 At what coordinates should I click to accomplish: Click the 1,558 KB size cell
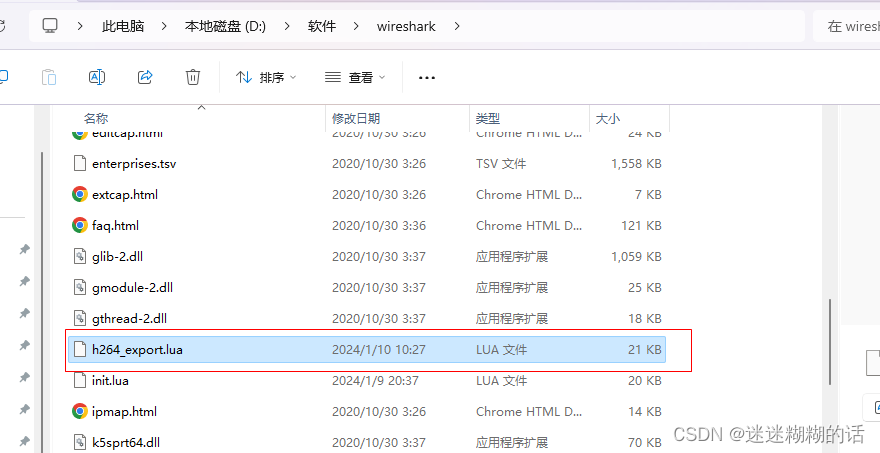[x=636, y=164]
